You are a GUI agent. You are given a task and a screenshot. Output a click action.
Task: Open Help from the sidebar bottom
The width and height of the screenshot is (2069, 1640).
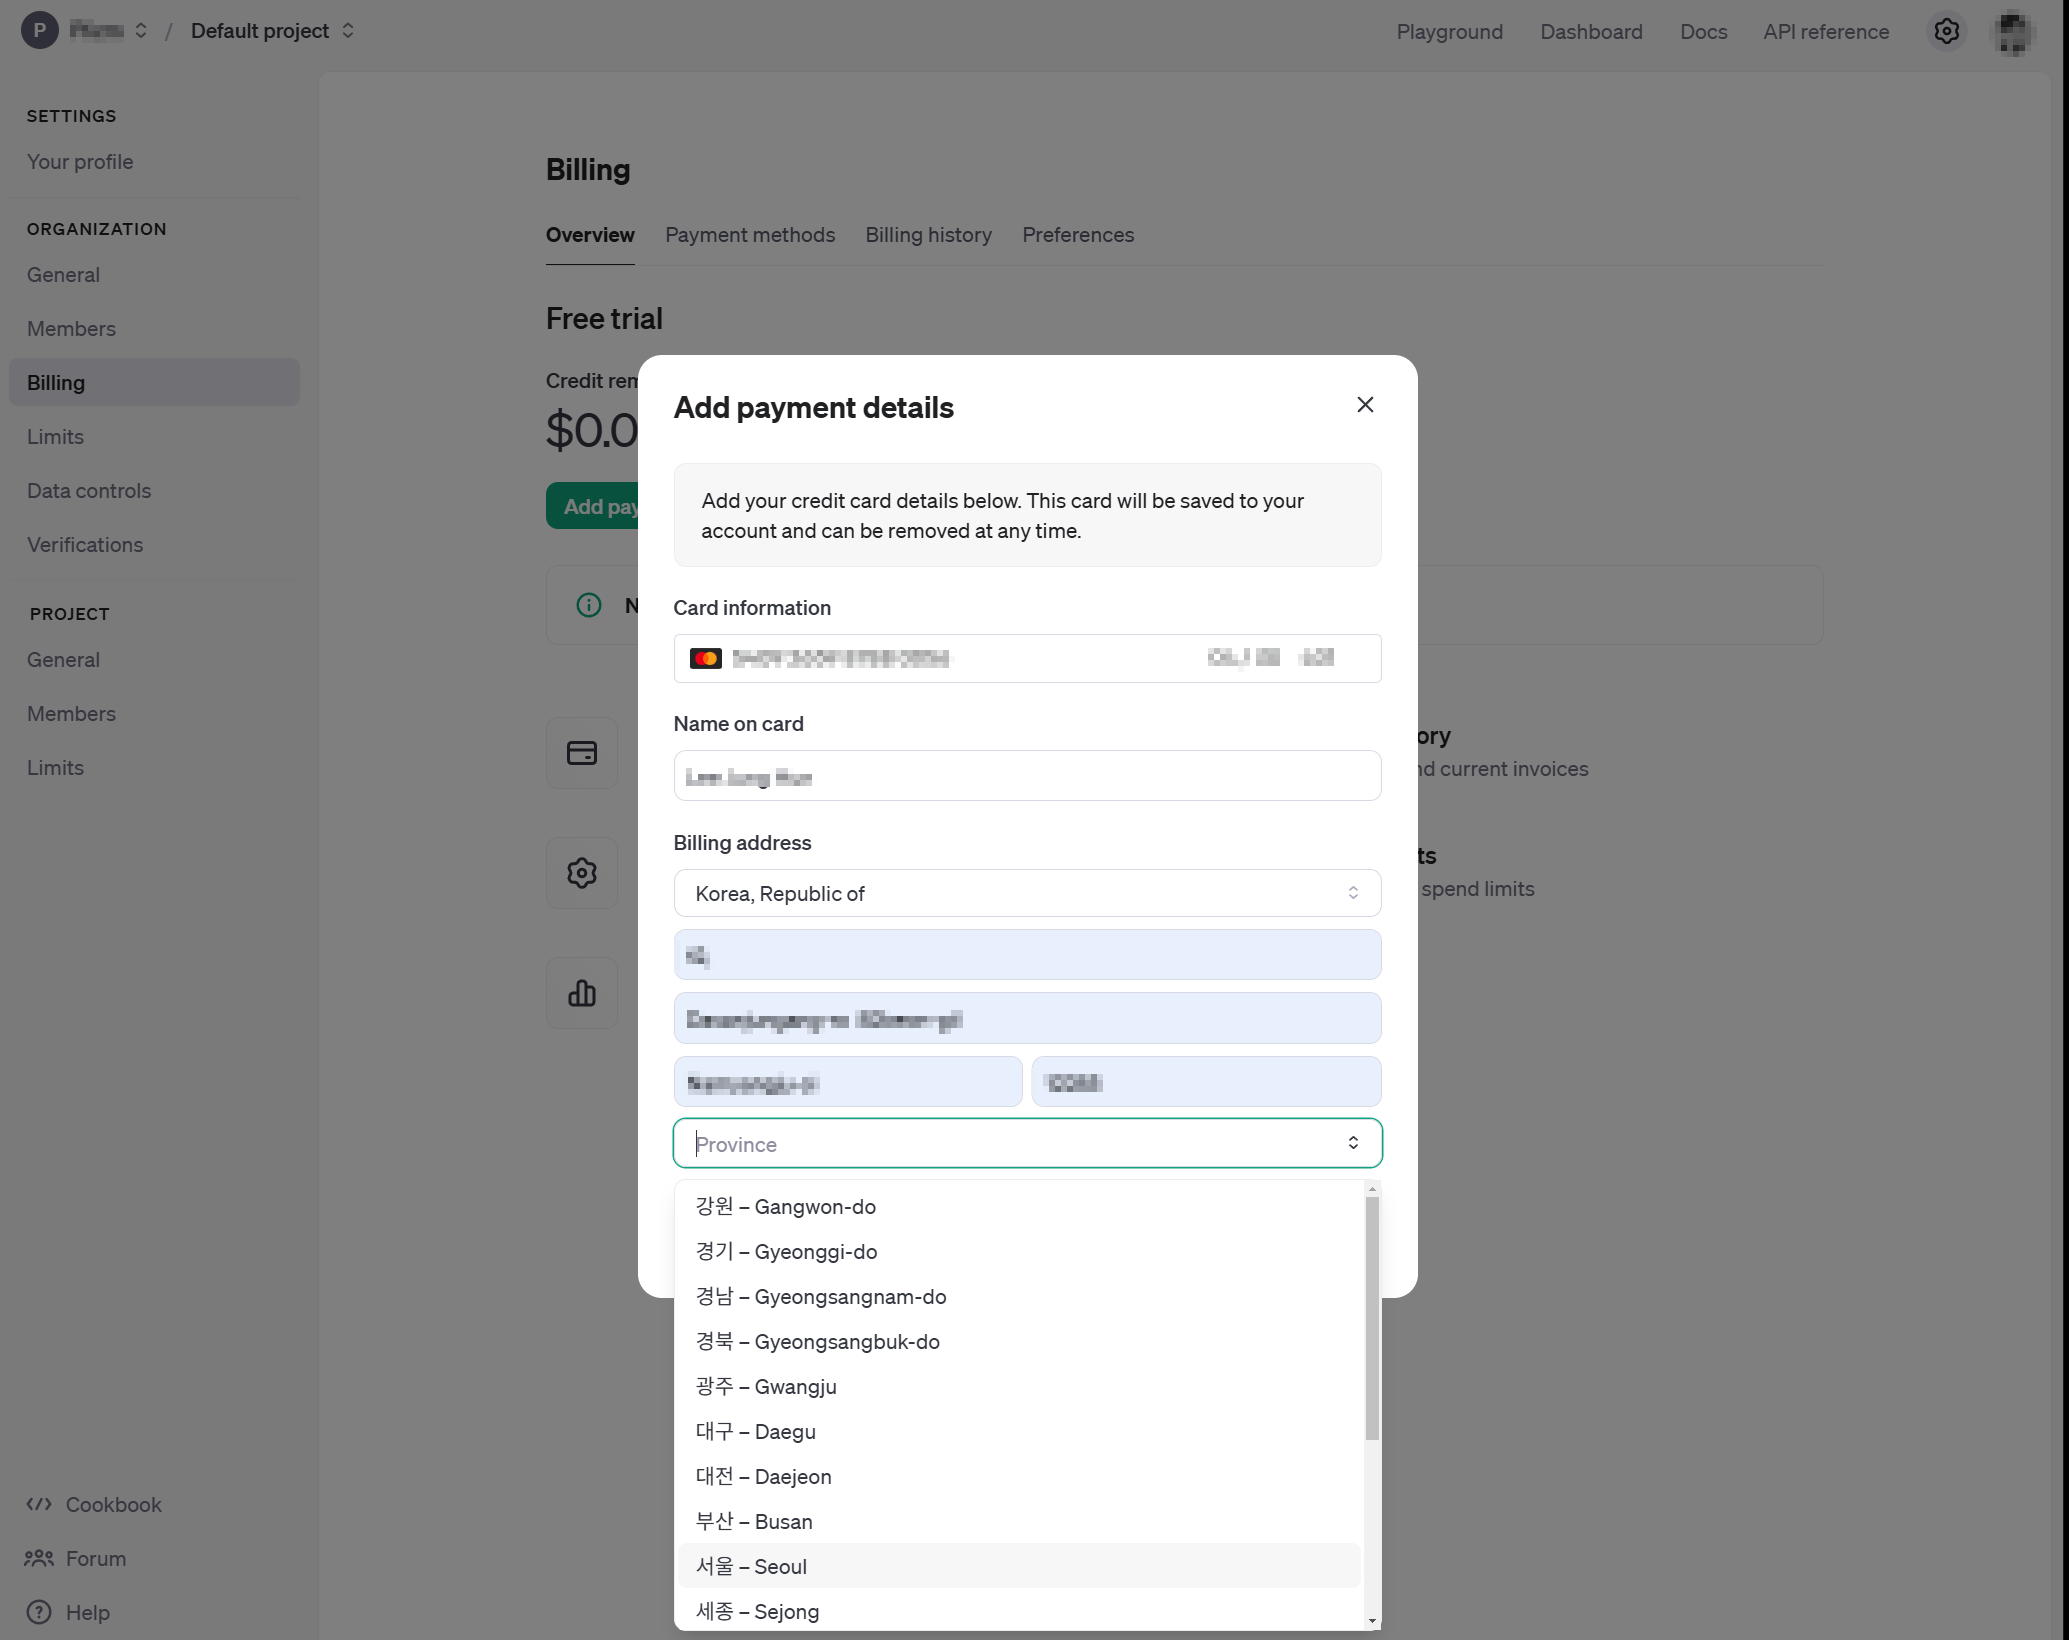coord(87,1613)
